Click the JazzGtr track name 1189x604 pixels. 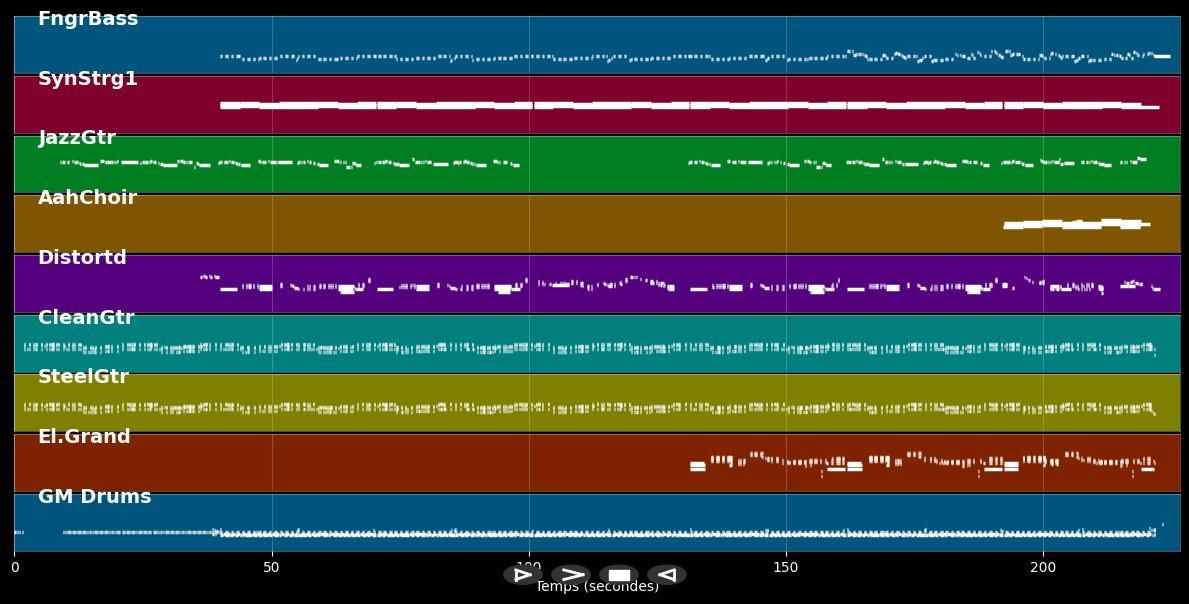point(77,138)
